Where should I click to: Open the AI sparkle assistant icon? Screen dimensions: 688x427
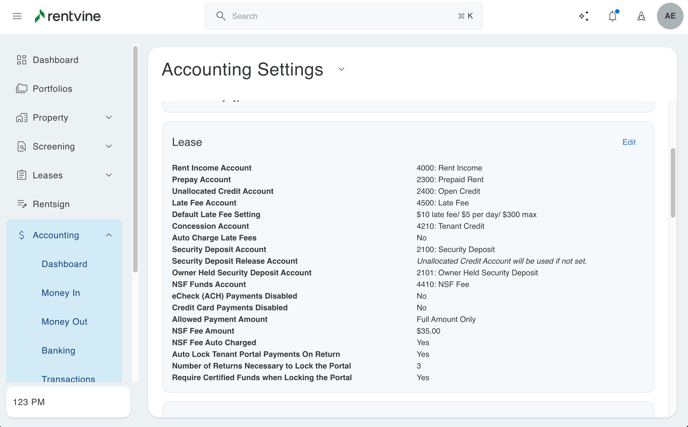pos(584,16)
